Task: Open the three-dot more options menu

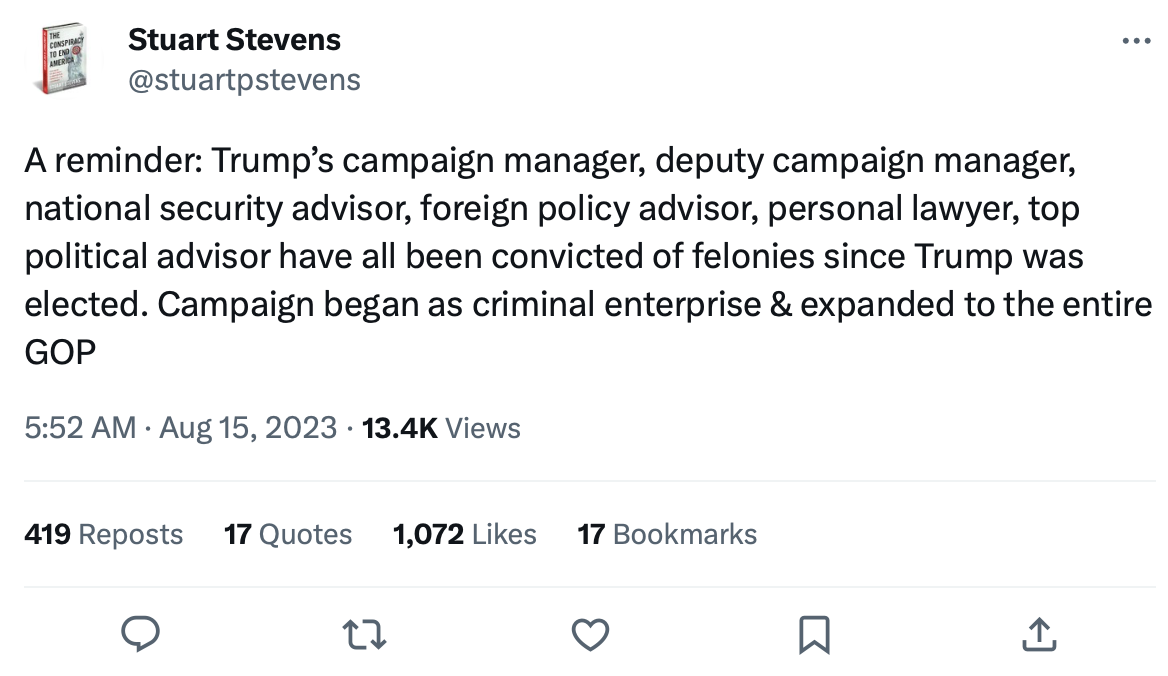Action: 1136,42
